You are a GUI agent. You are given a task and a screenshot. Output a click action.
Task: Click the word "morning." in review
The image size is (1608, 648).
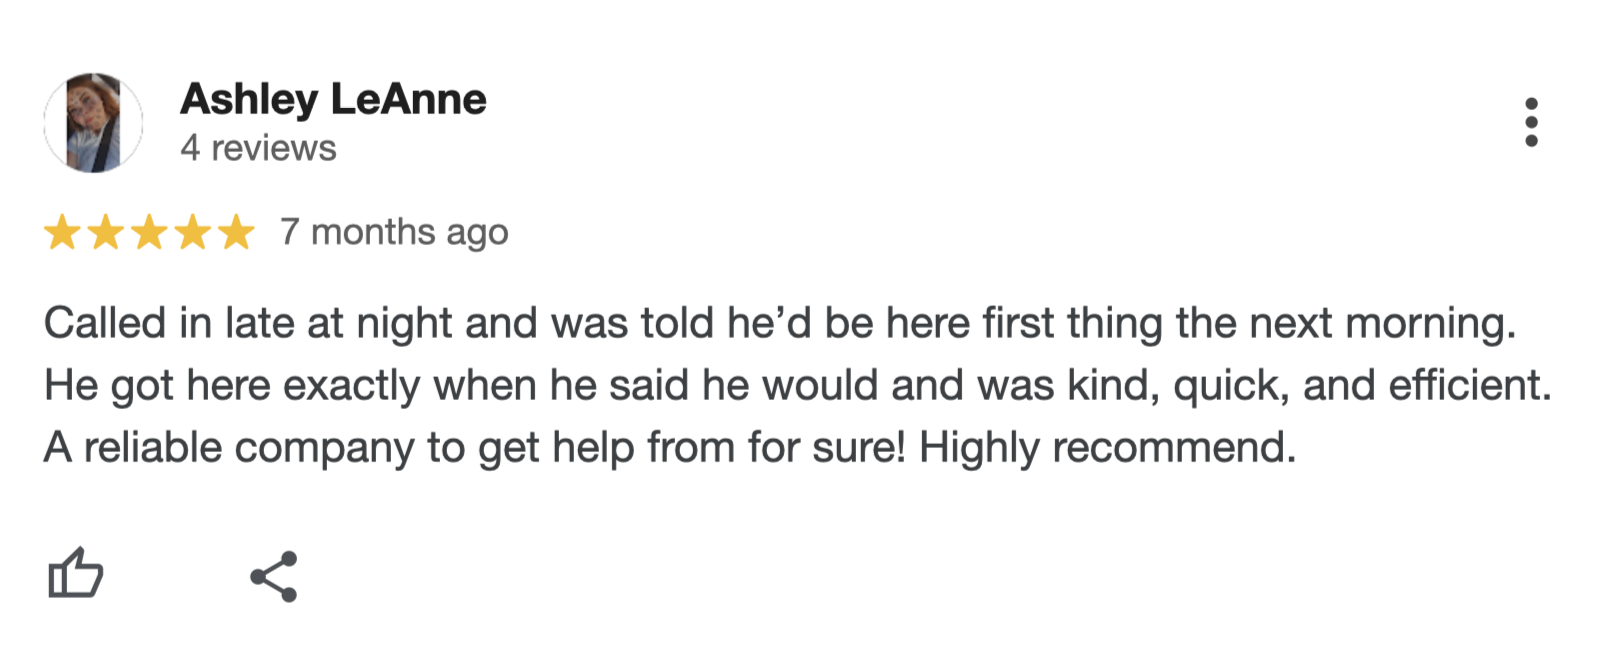click(1431, 324)
